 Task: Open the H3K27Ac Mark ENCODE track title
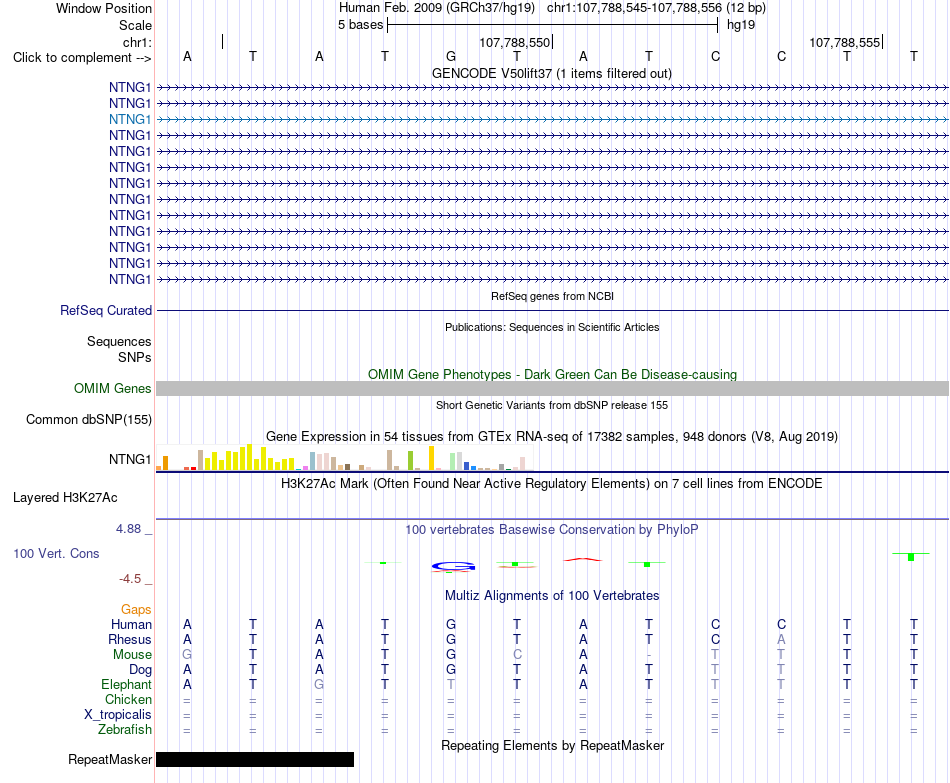click(552, 484)
